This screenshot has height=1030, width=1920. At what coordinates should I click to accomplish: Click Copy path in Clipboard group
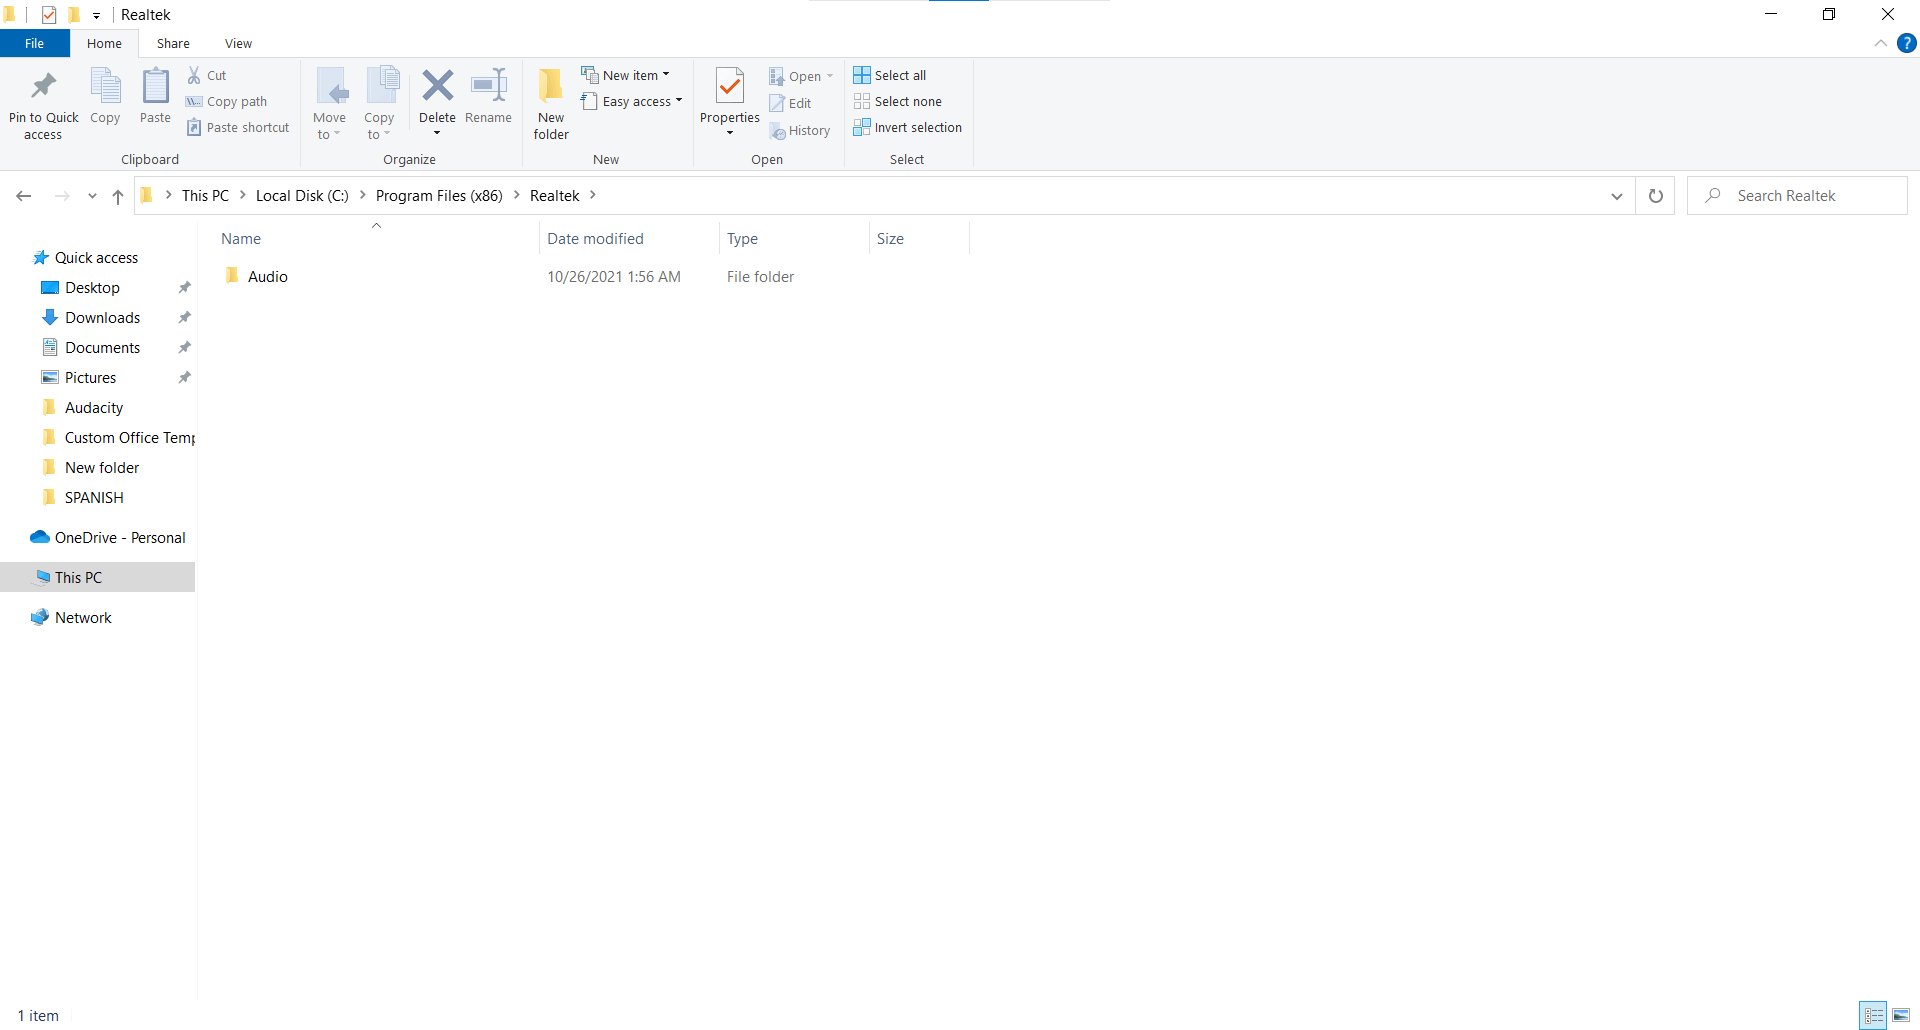coord(227,102)
